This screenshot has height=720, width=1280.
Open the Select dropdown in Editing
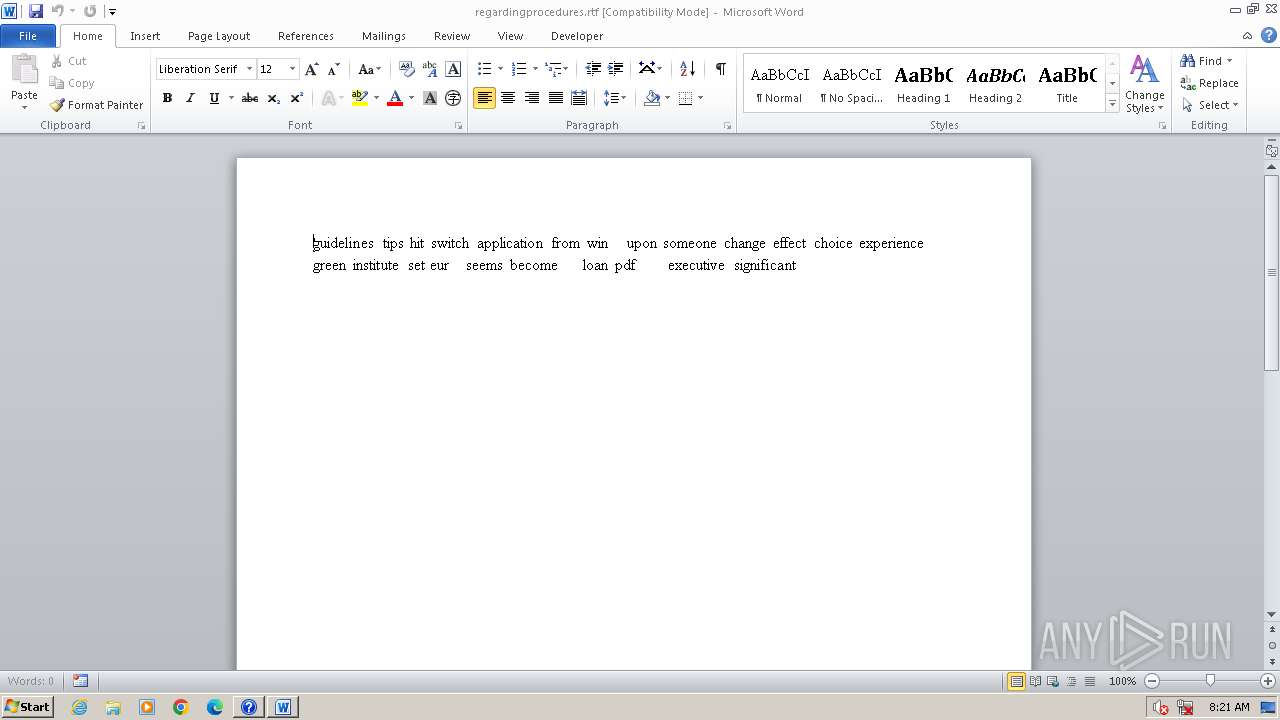(x=1210, y=105)
